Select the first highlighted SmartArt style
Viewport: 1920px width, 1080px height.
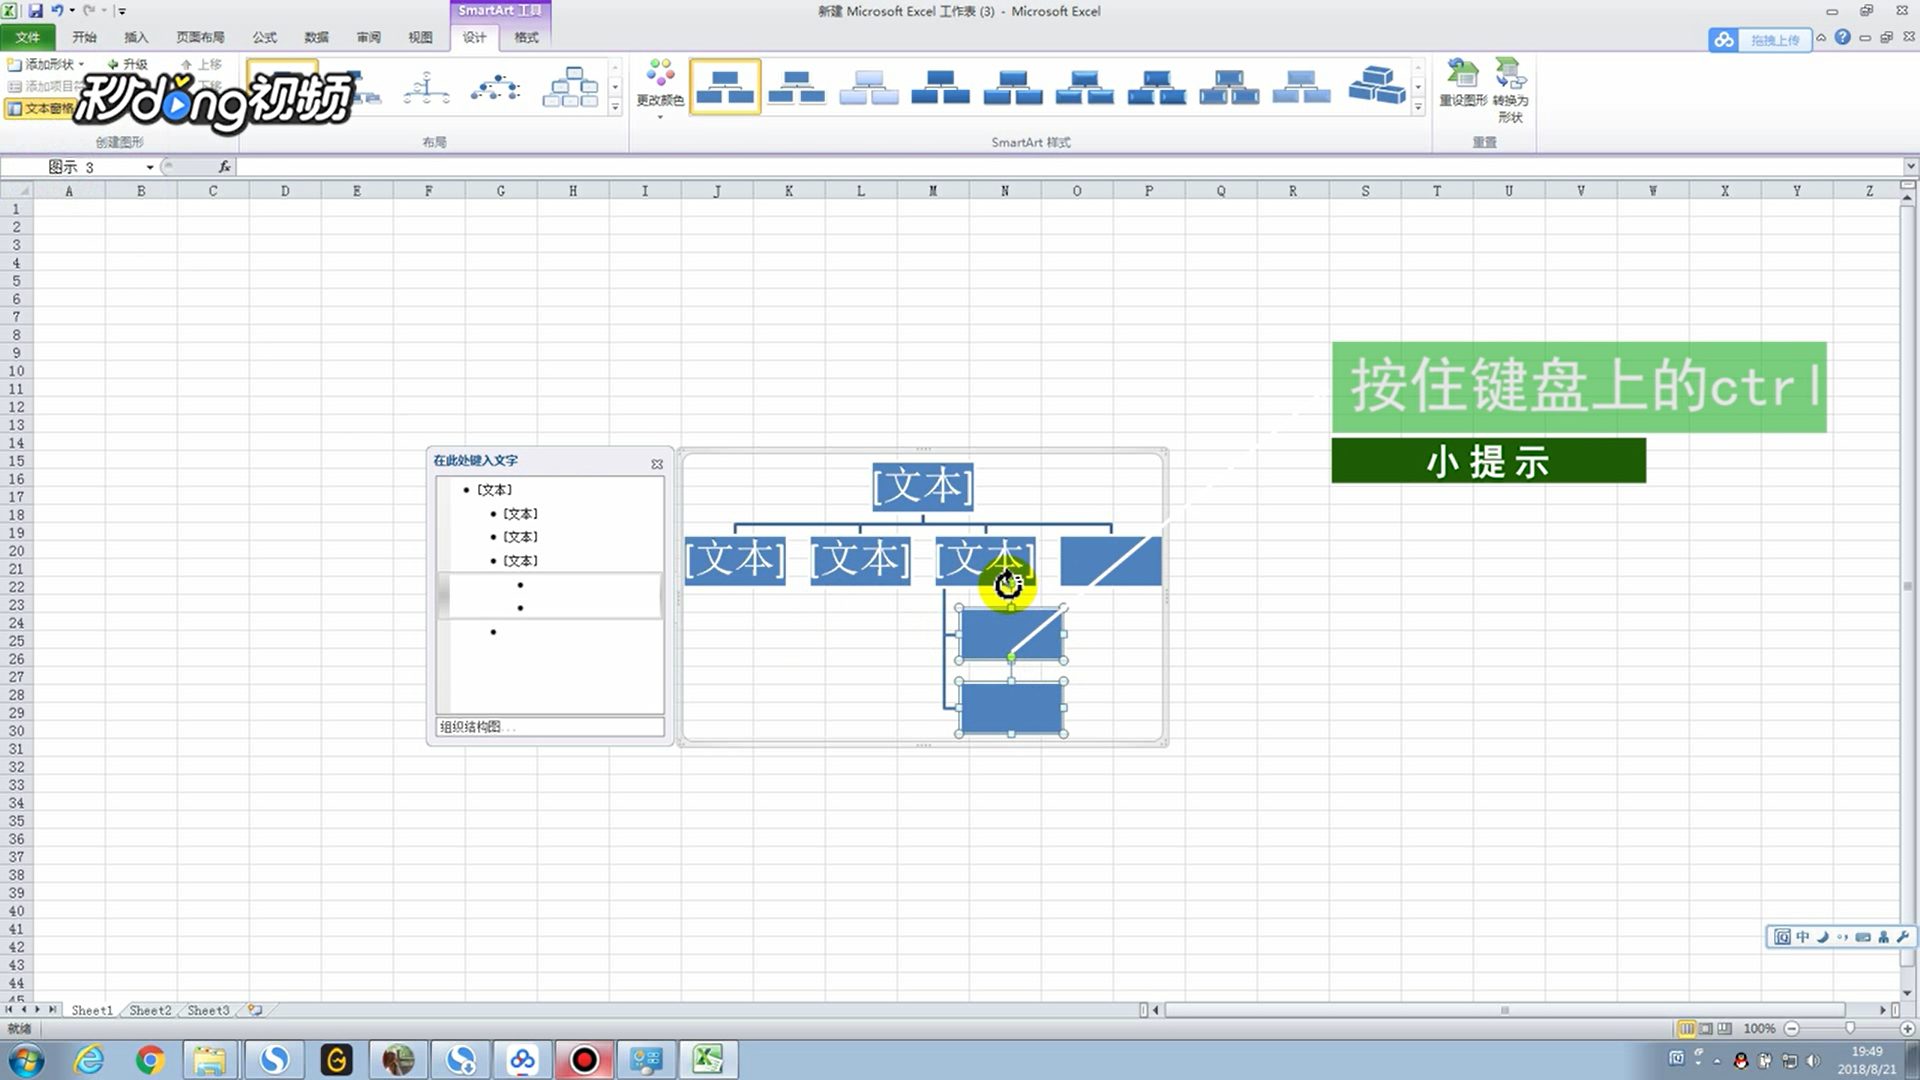click(x=725, y=87)
